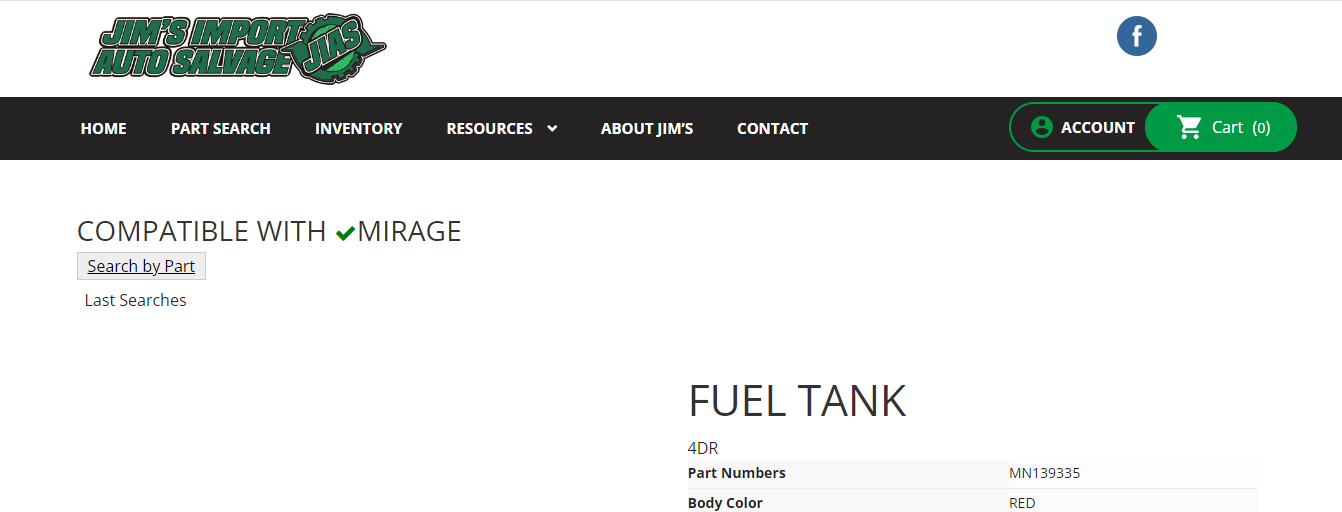Click the Body Color row label
1342x512 pixels.
click(x=725, y=503)
